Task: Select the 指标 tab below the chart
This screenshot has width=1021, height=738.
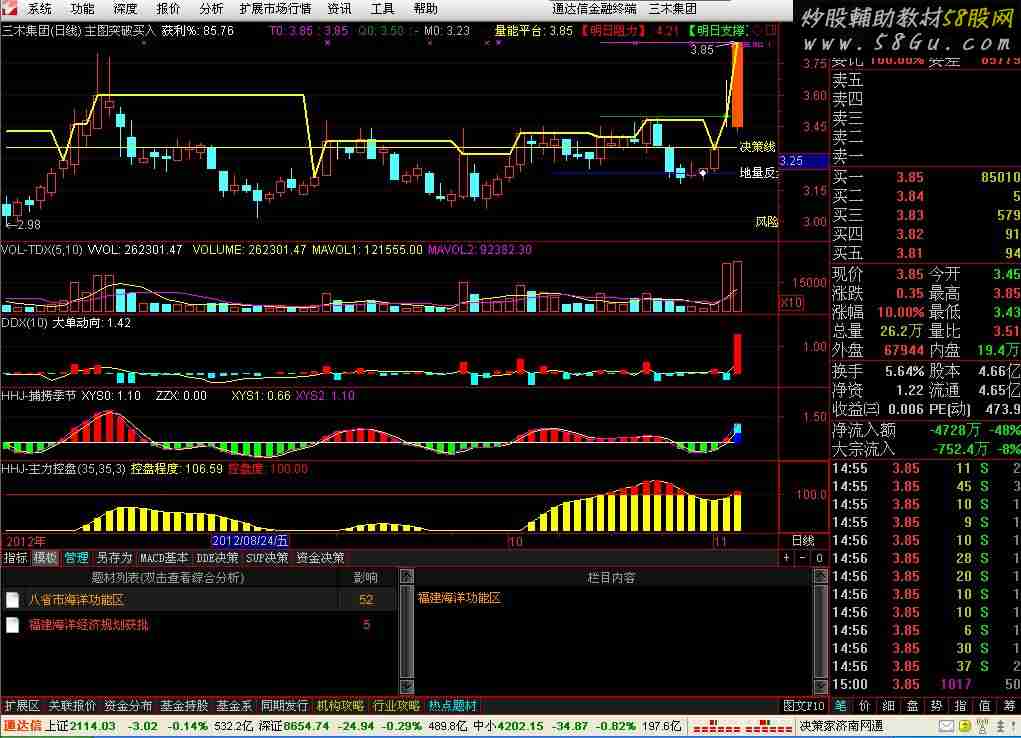Action: [15, 558]
